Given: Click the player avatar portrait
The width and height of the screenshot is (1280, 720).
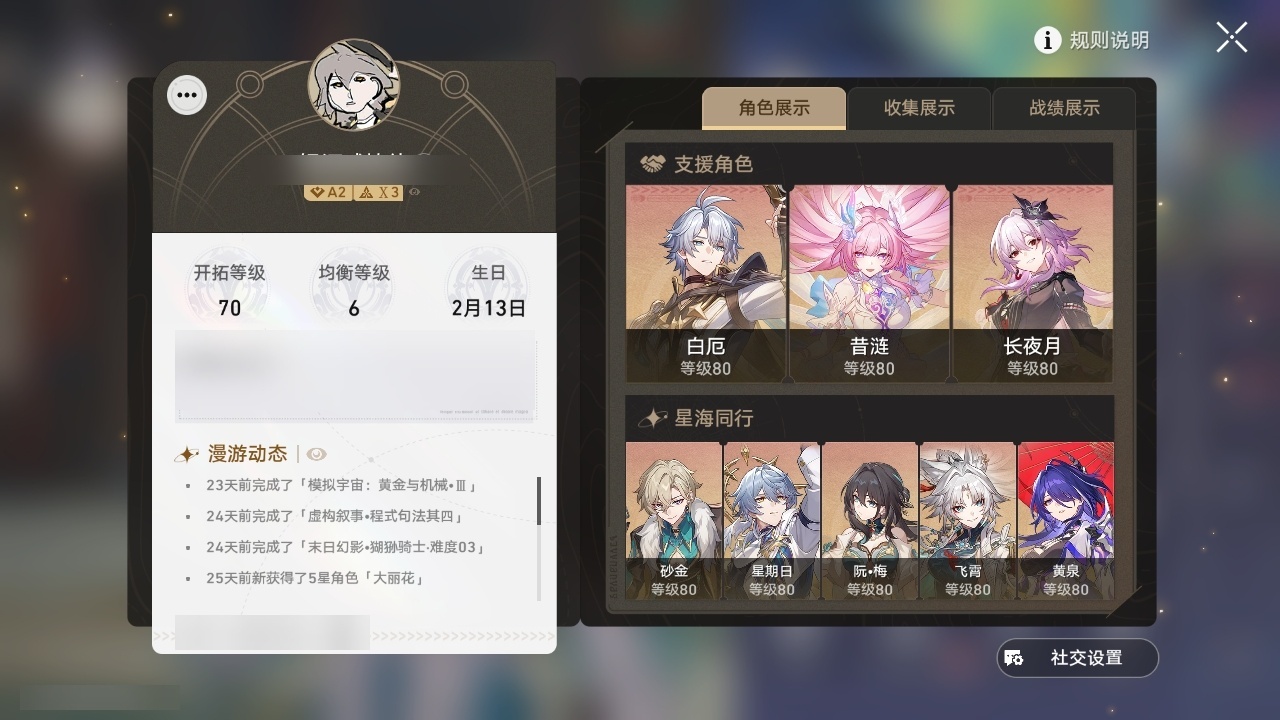Looking at the screenshot, I should 354,85.
